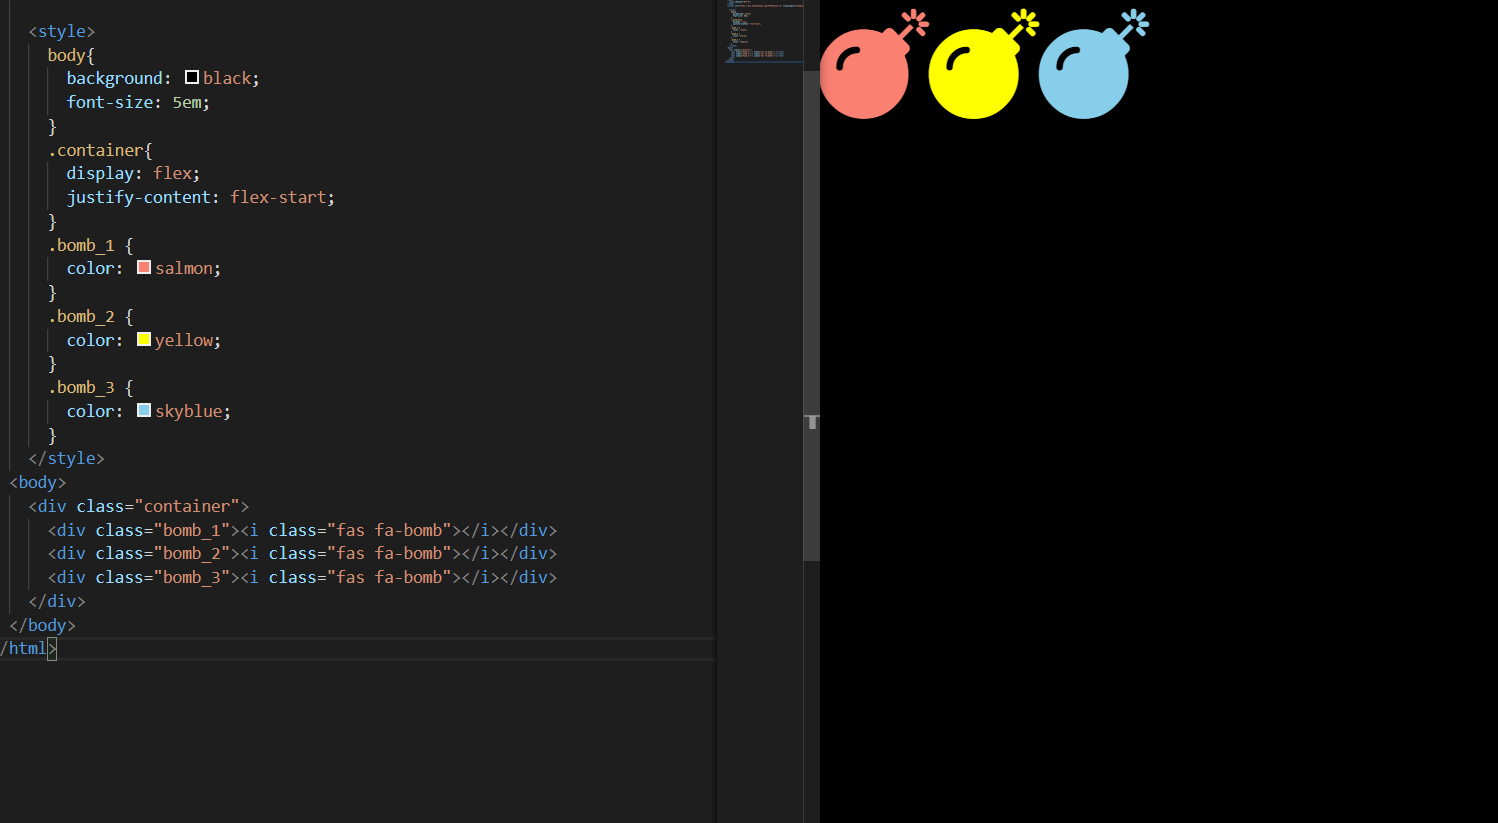Click the div class="container" line

click(139, 506)
